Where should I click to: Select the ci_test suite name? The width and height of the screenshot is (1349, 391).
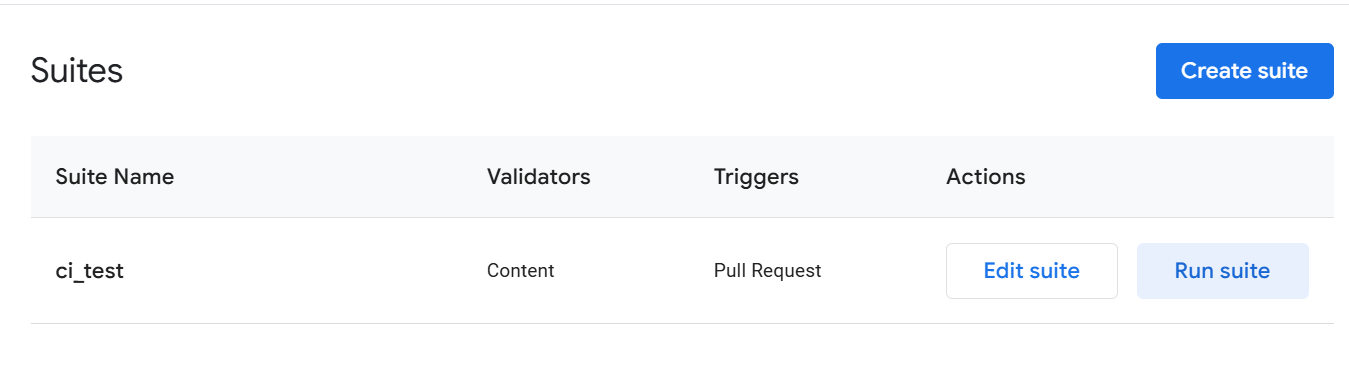coord(90,271)
